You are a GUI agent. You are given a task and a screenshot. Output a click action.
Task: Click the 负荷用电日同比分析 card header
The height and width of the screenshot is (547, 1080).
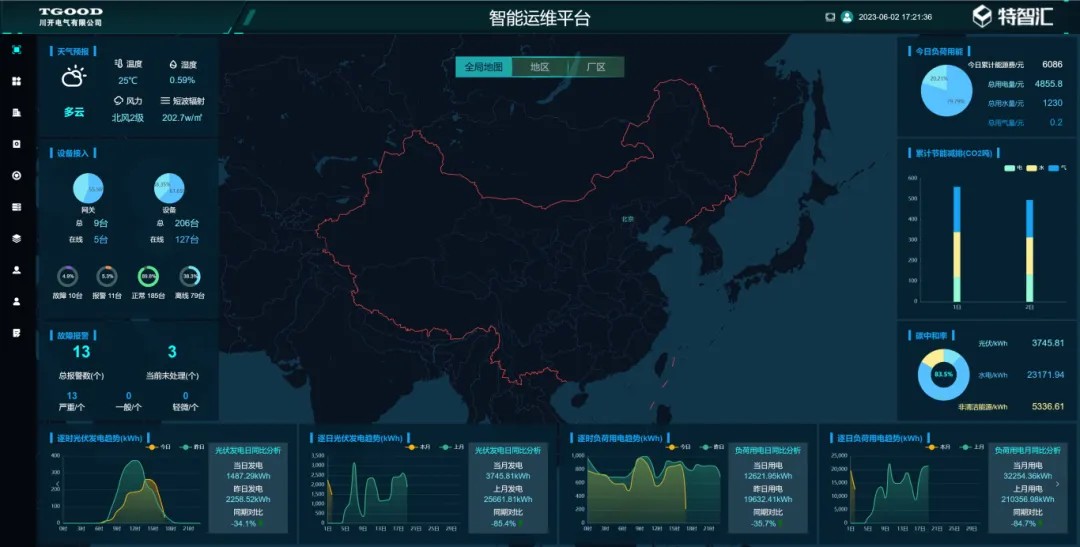pyautogui.click(x=767, y=450)
